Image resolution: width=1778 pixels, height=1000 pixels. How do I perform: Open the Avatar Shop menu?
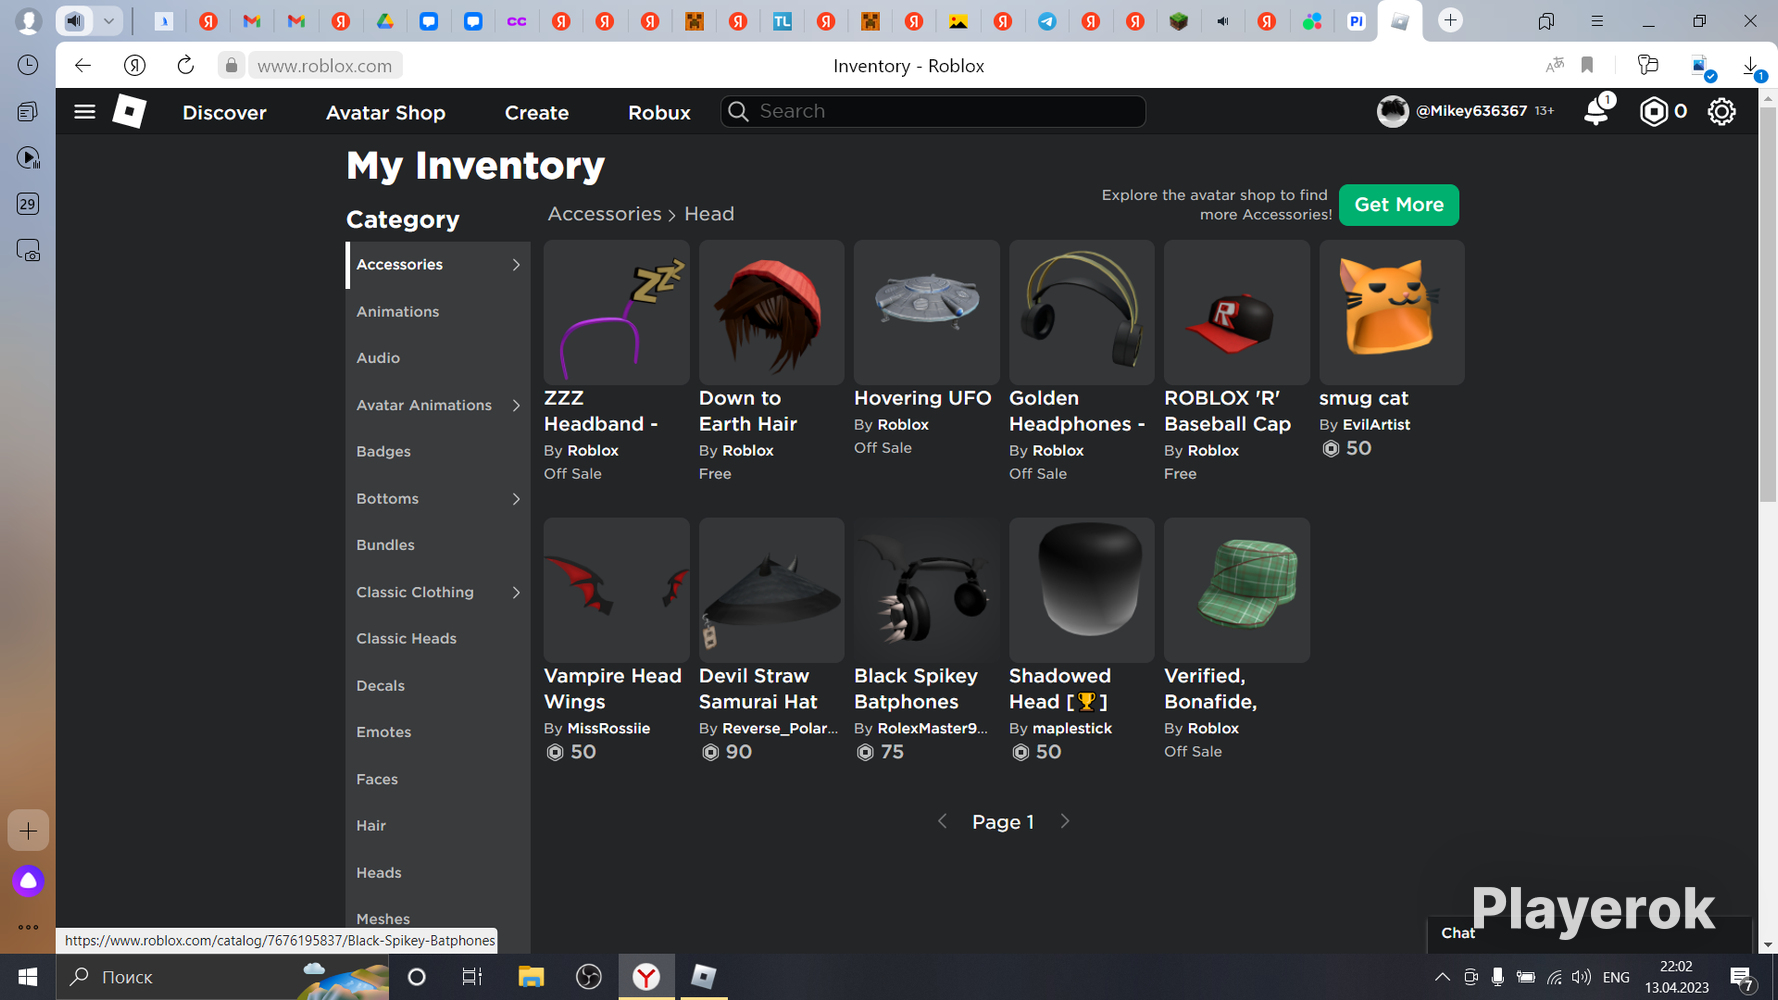tap(386, 112)
